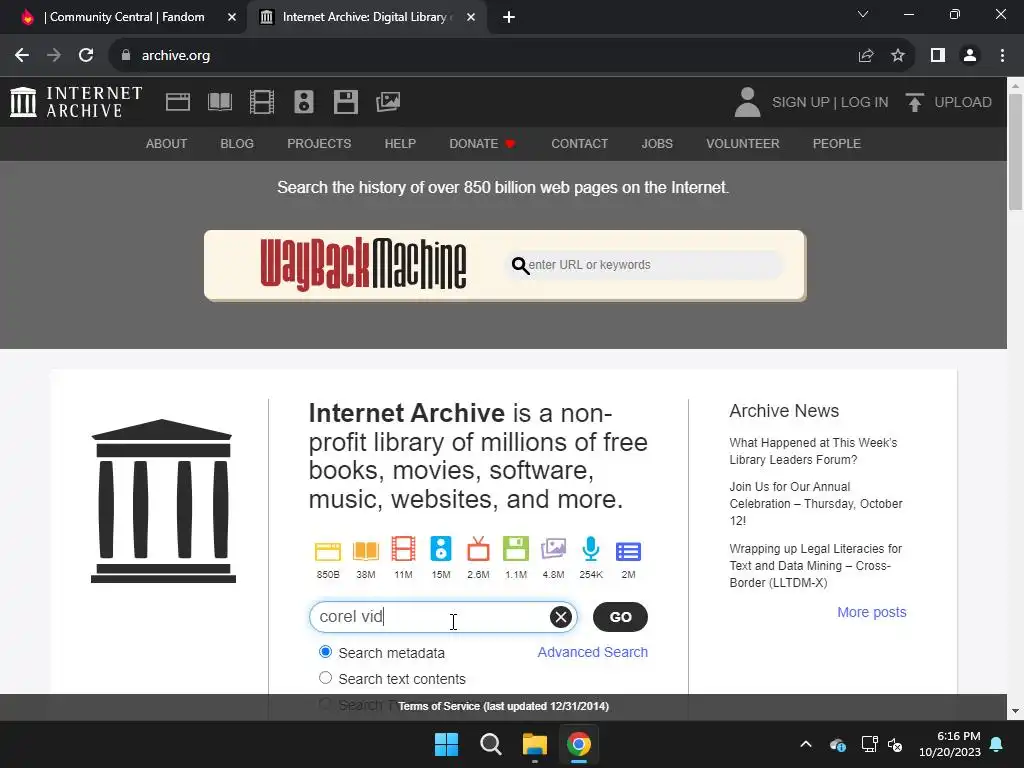The height and width of the screenshot is (768, 1024).
Task: Click SIGN UP | LOG IN link
Action: coord(830,102)
